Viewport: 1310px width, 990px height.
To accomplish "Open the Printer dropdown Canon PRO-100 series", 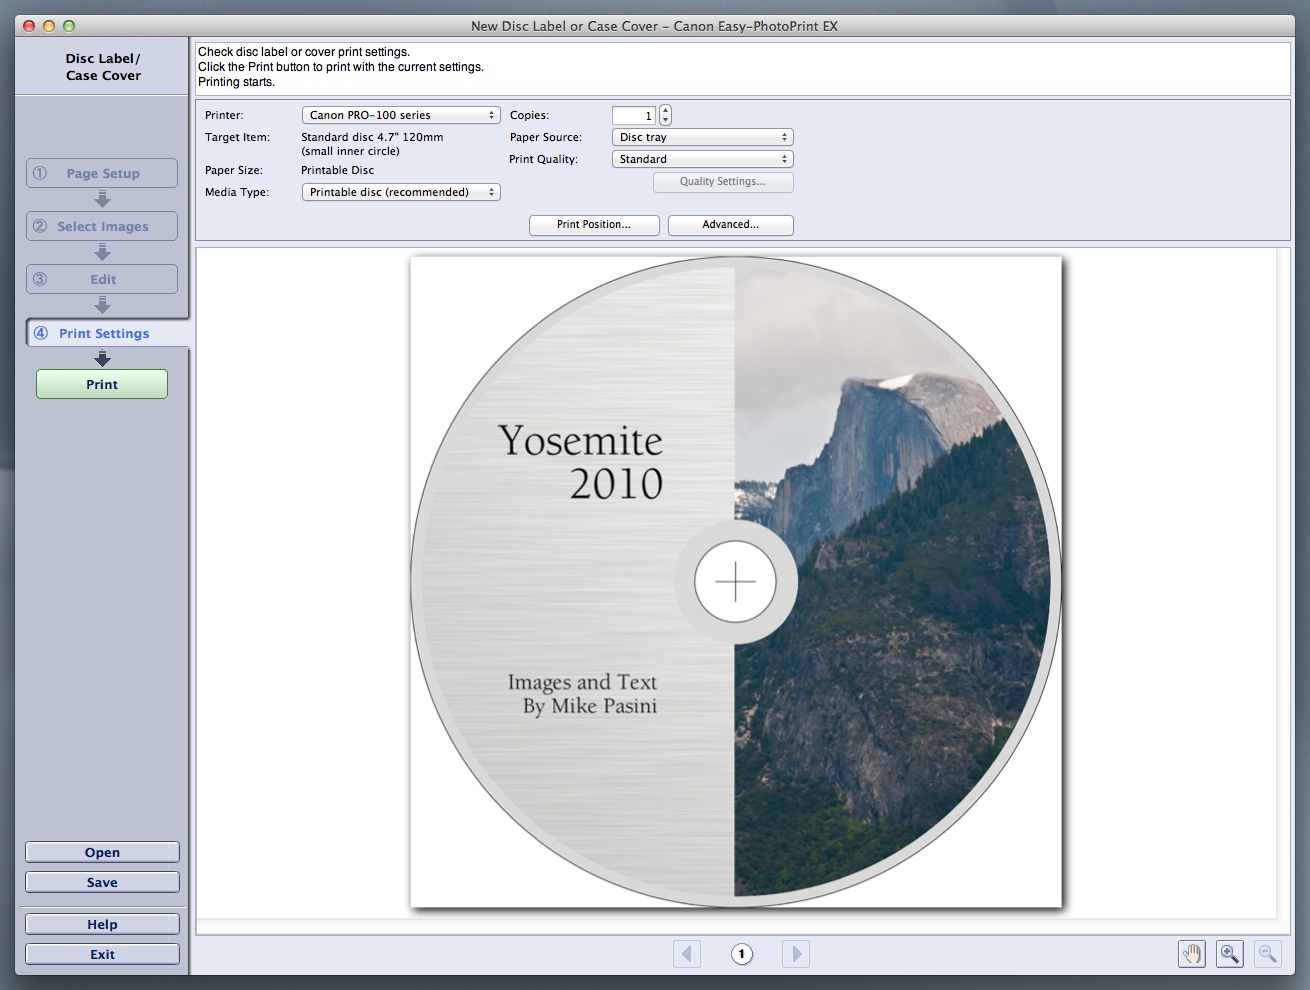I will coord(400,115).
